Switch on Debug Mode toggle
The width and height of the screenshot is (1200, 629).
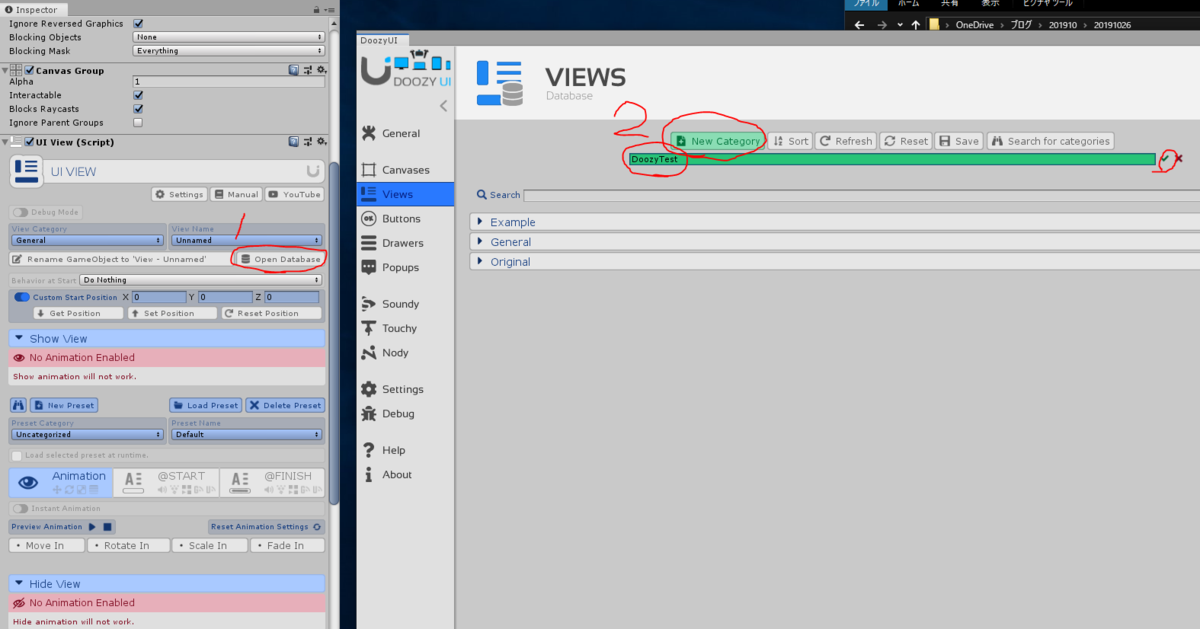20,212
